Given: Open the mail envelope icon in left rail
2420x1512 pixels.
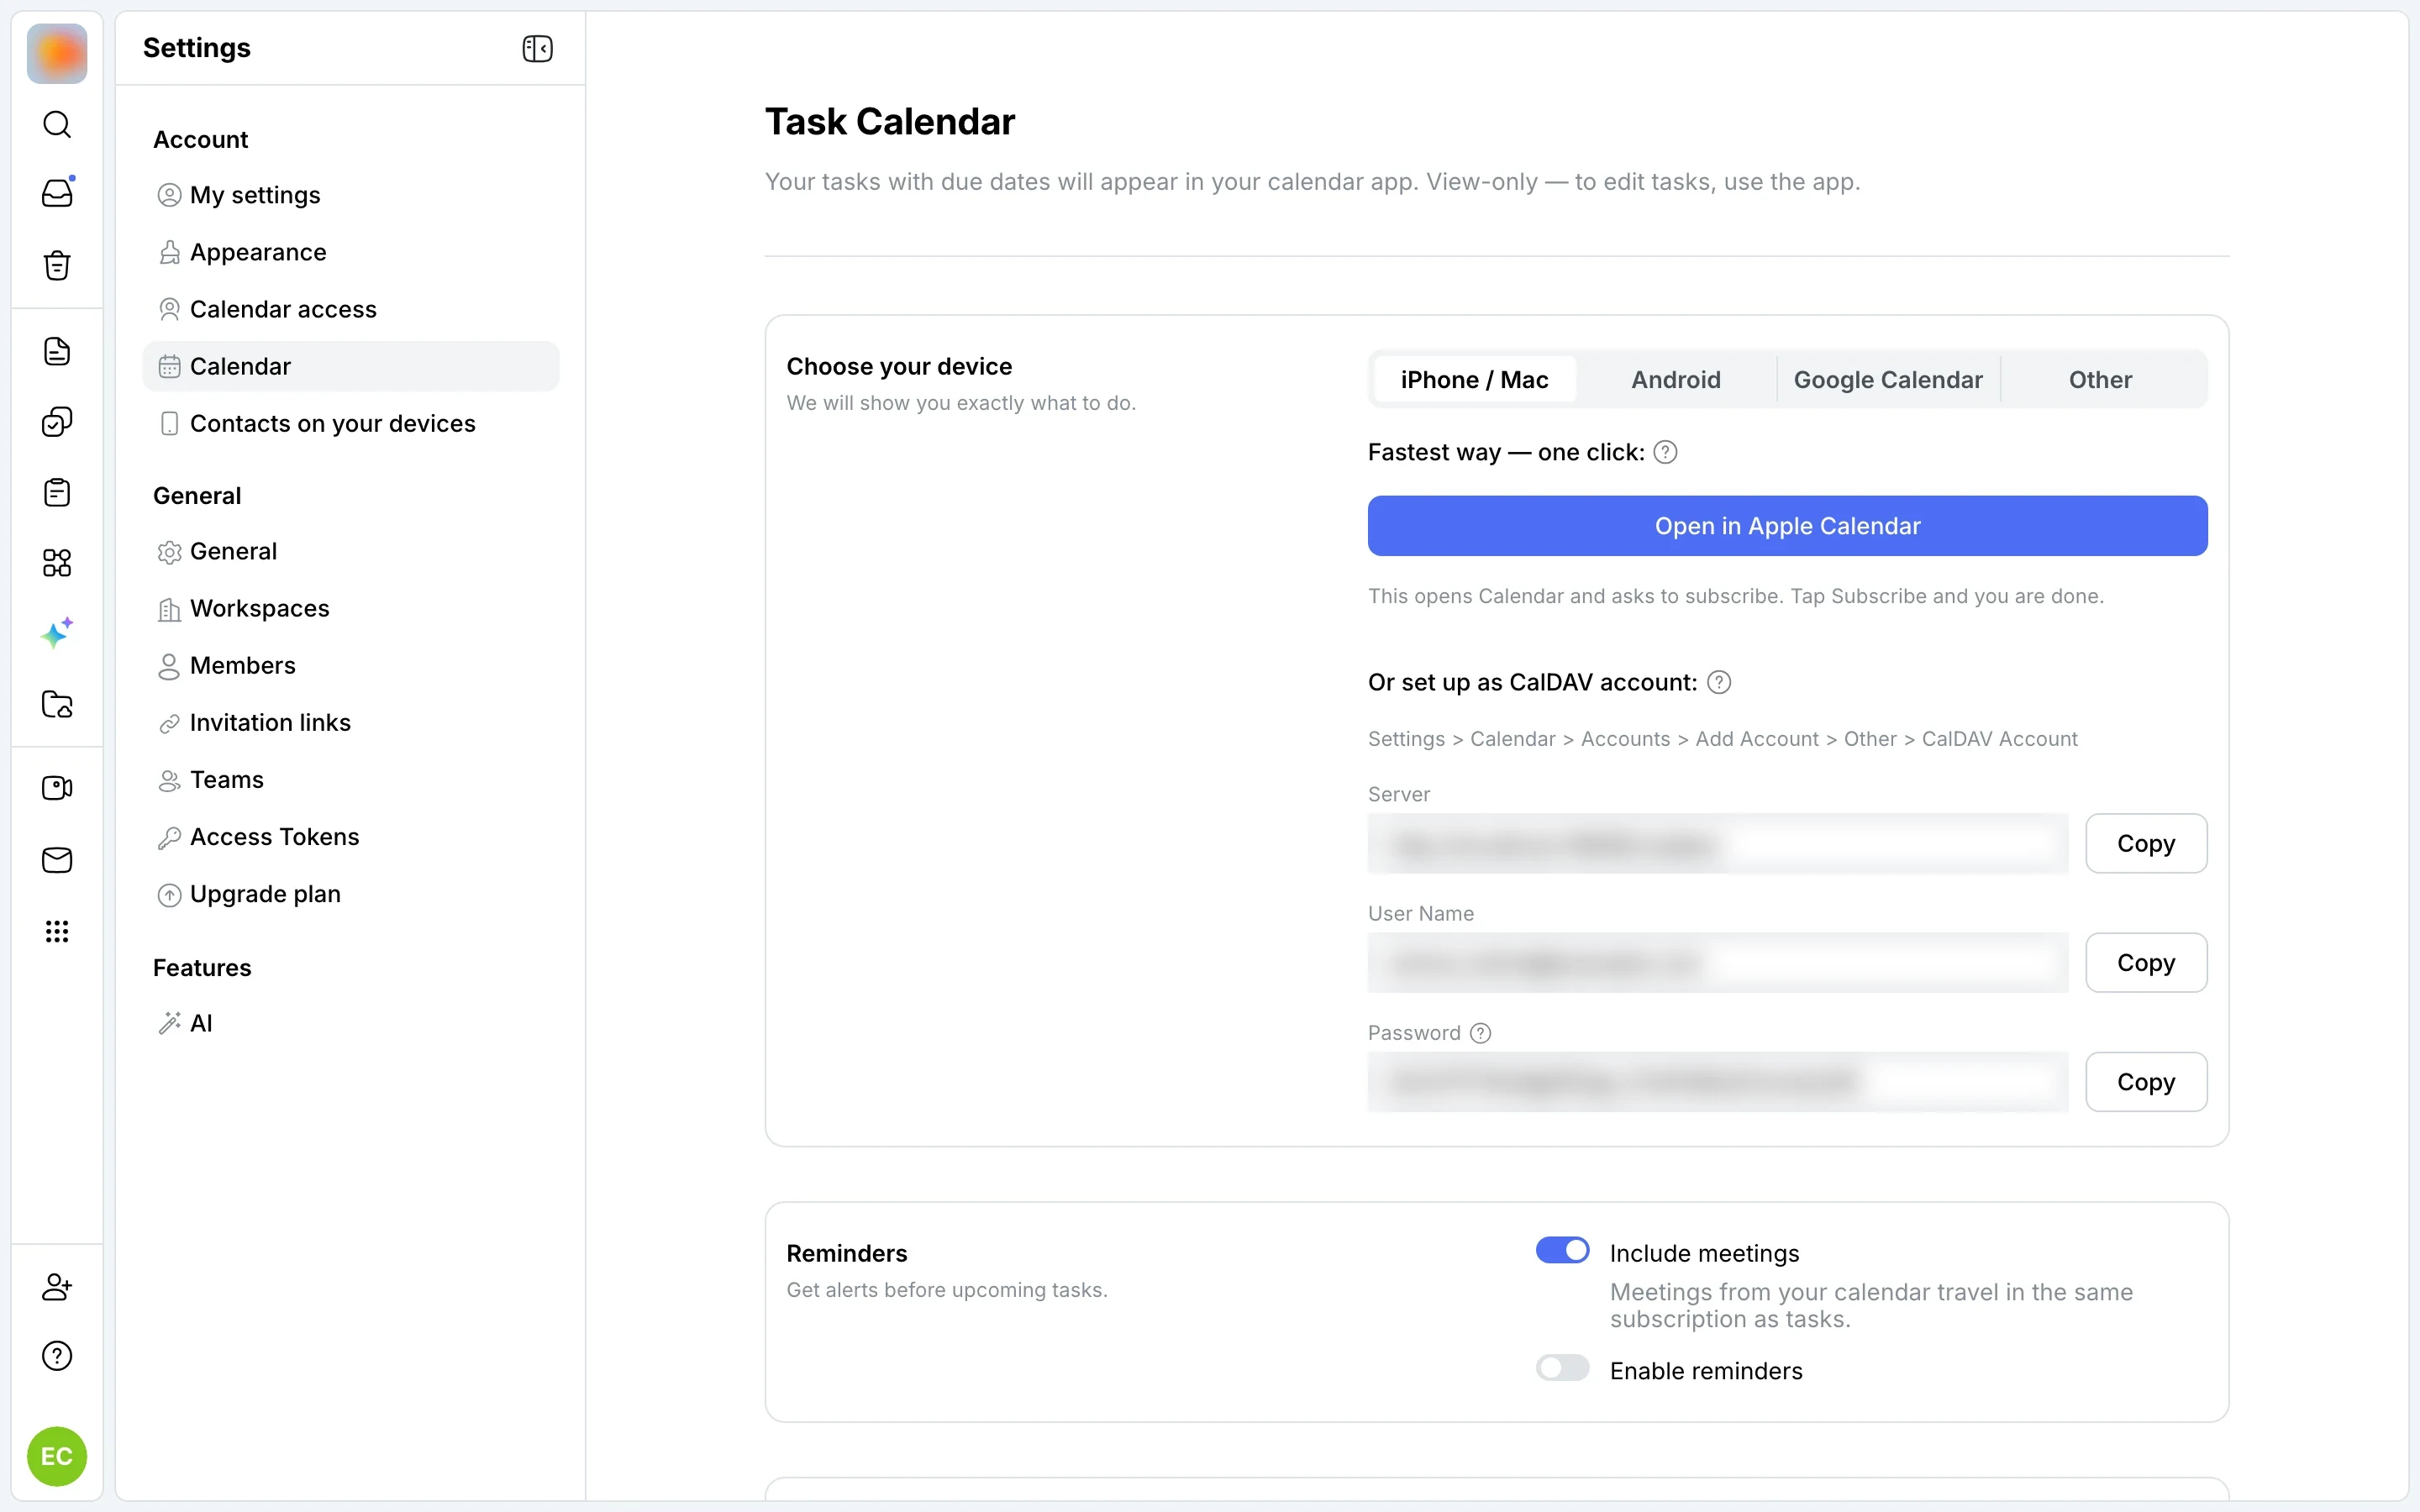Looking at the screenshot, I should tap(57, 860).
